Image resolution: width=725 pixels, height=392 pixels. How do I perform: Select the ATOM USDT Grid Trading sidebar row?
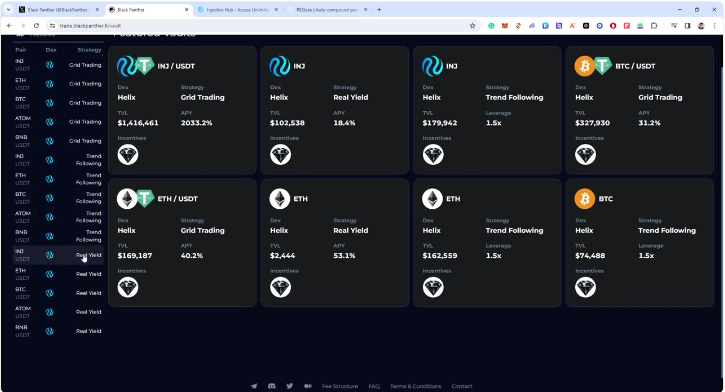click(x=58, y=122)
